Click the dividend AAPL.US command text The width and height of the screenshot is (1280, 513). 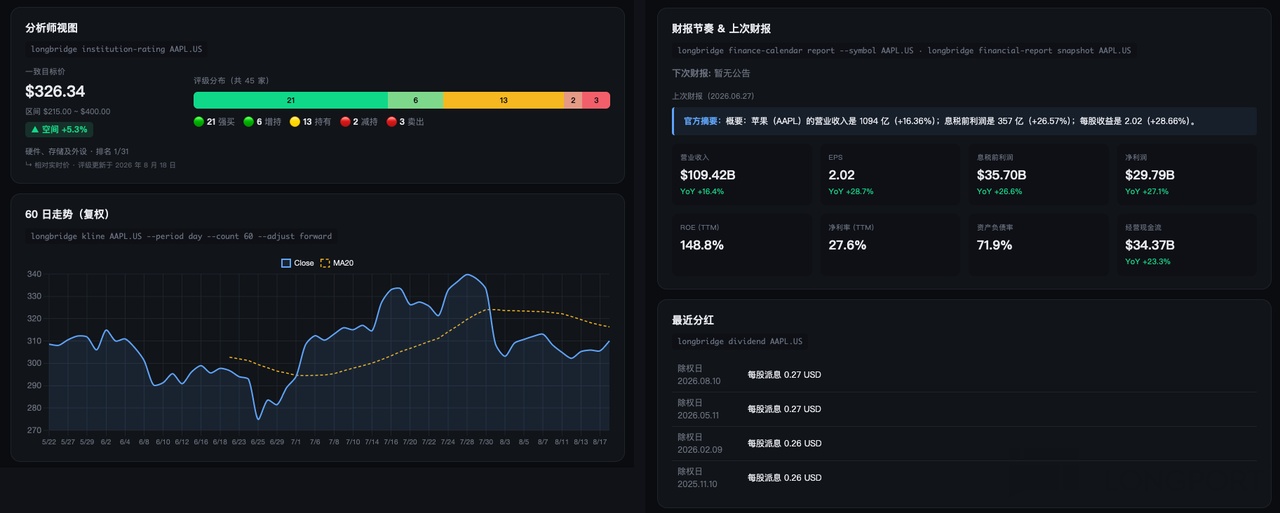pos(740,341)
